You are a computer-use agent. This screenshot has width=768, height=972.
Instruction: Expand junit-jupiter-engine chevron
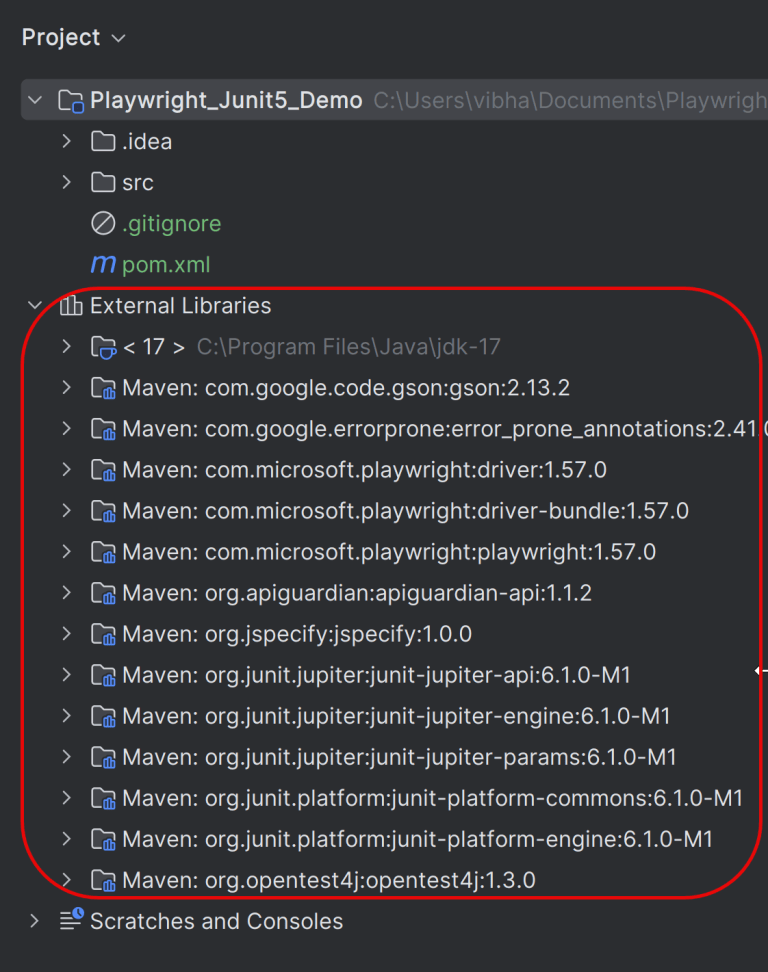67,715
